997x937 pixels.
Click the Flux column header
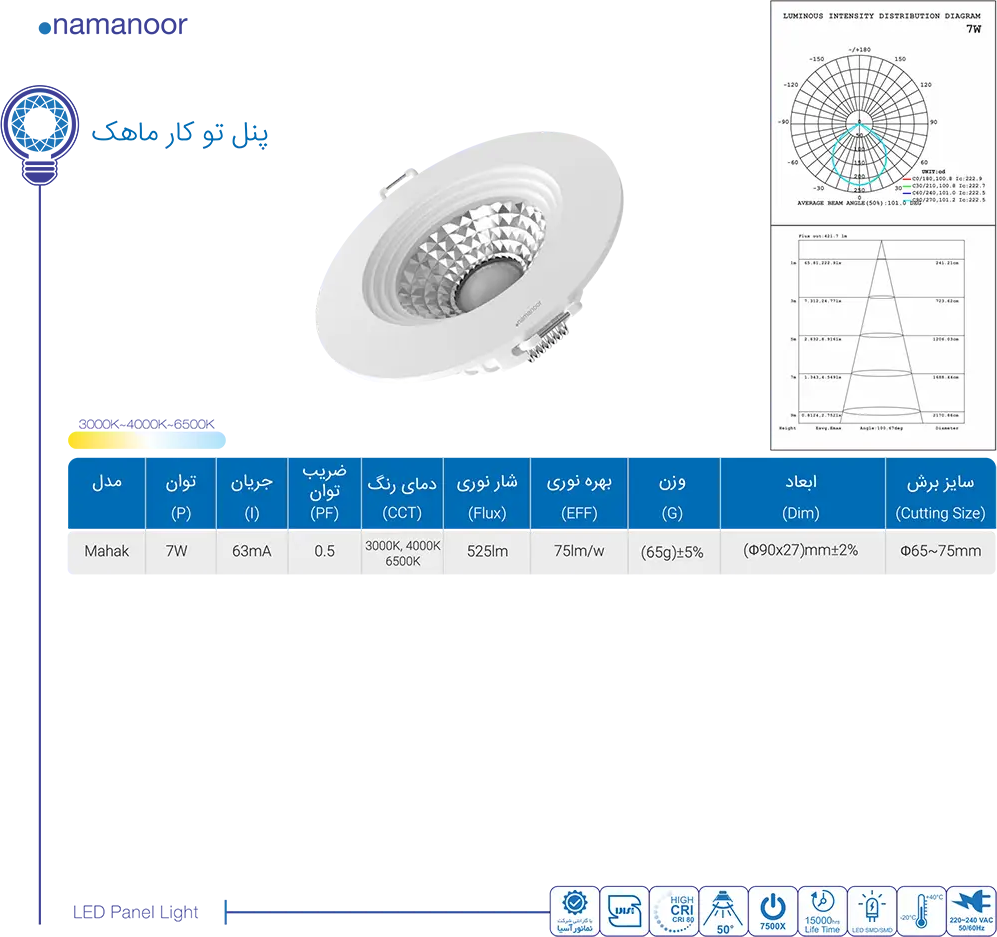click(x=487, y=496)
